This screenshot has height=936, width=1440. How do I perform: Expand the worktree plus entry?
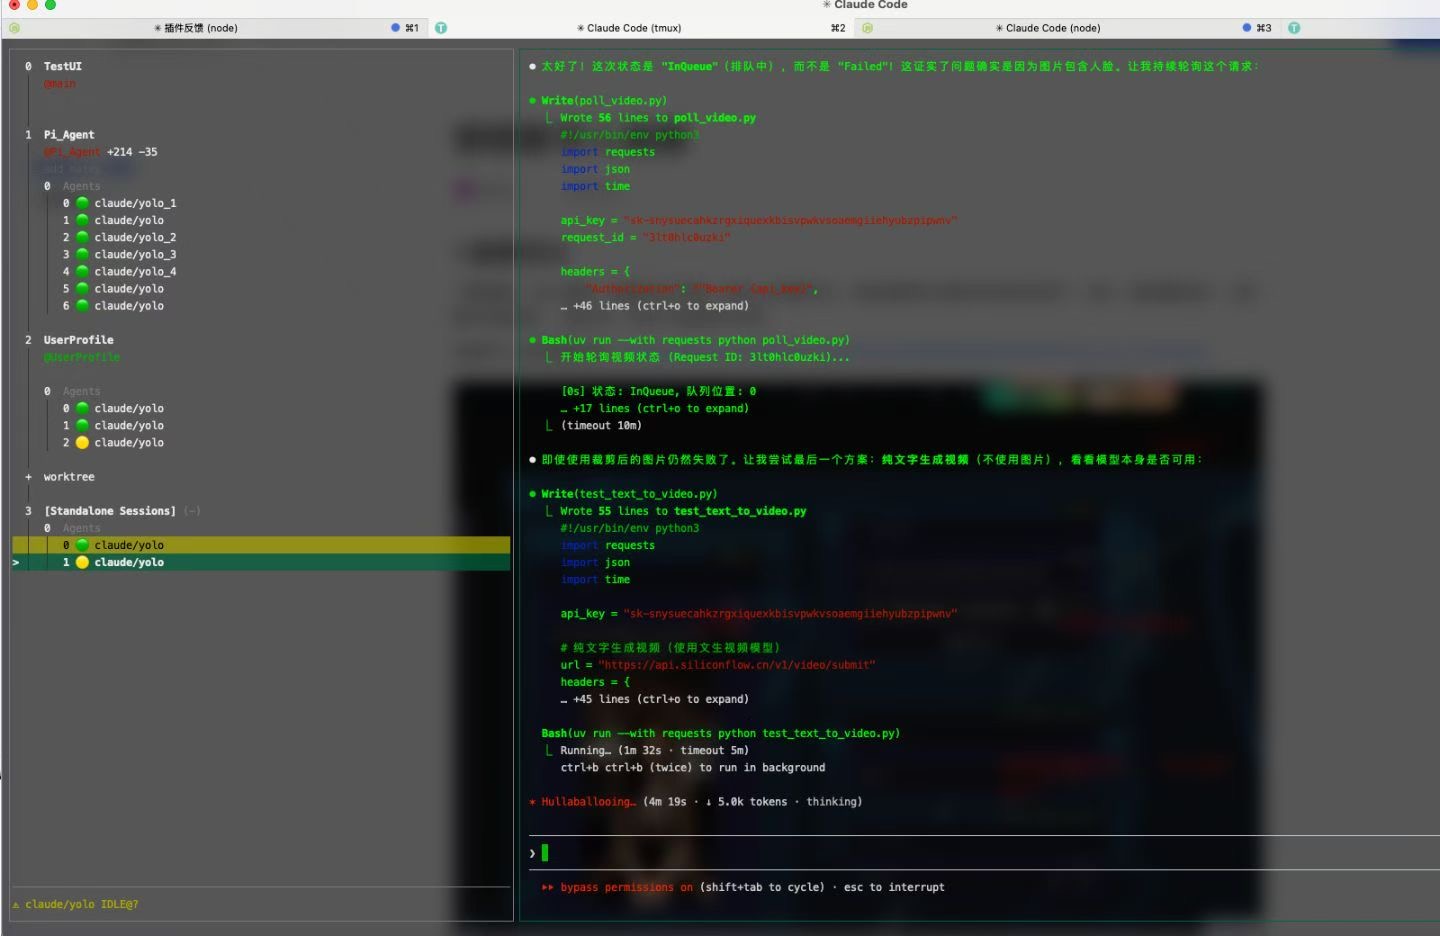[x=29, y=477]
